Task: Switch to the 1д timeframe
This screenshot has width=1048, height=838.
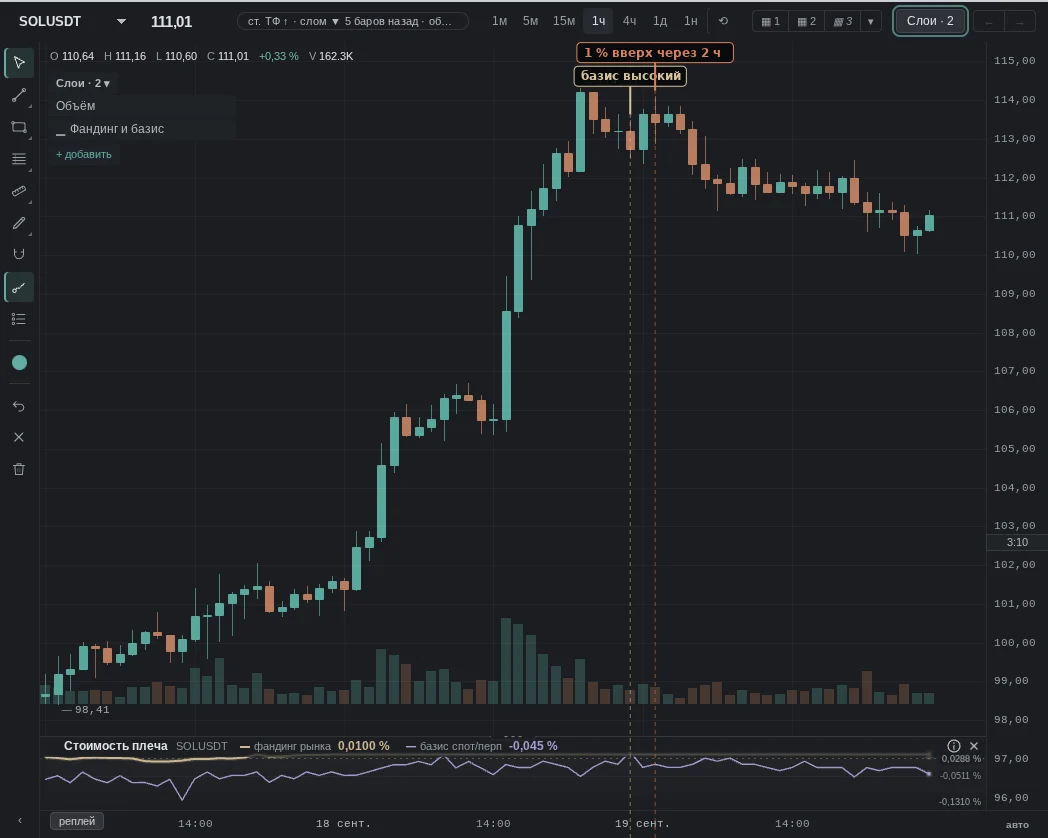Action: coord(660,21)
